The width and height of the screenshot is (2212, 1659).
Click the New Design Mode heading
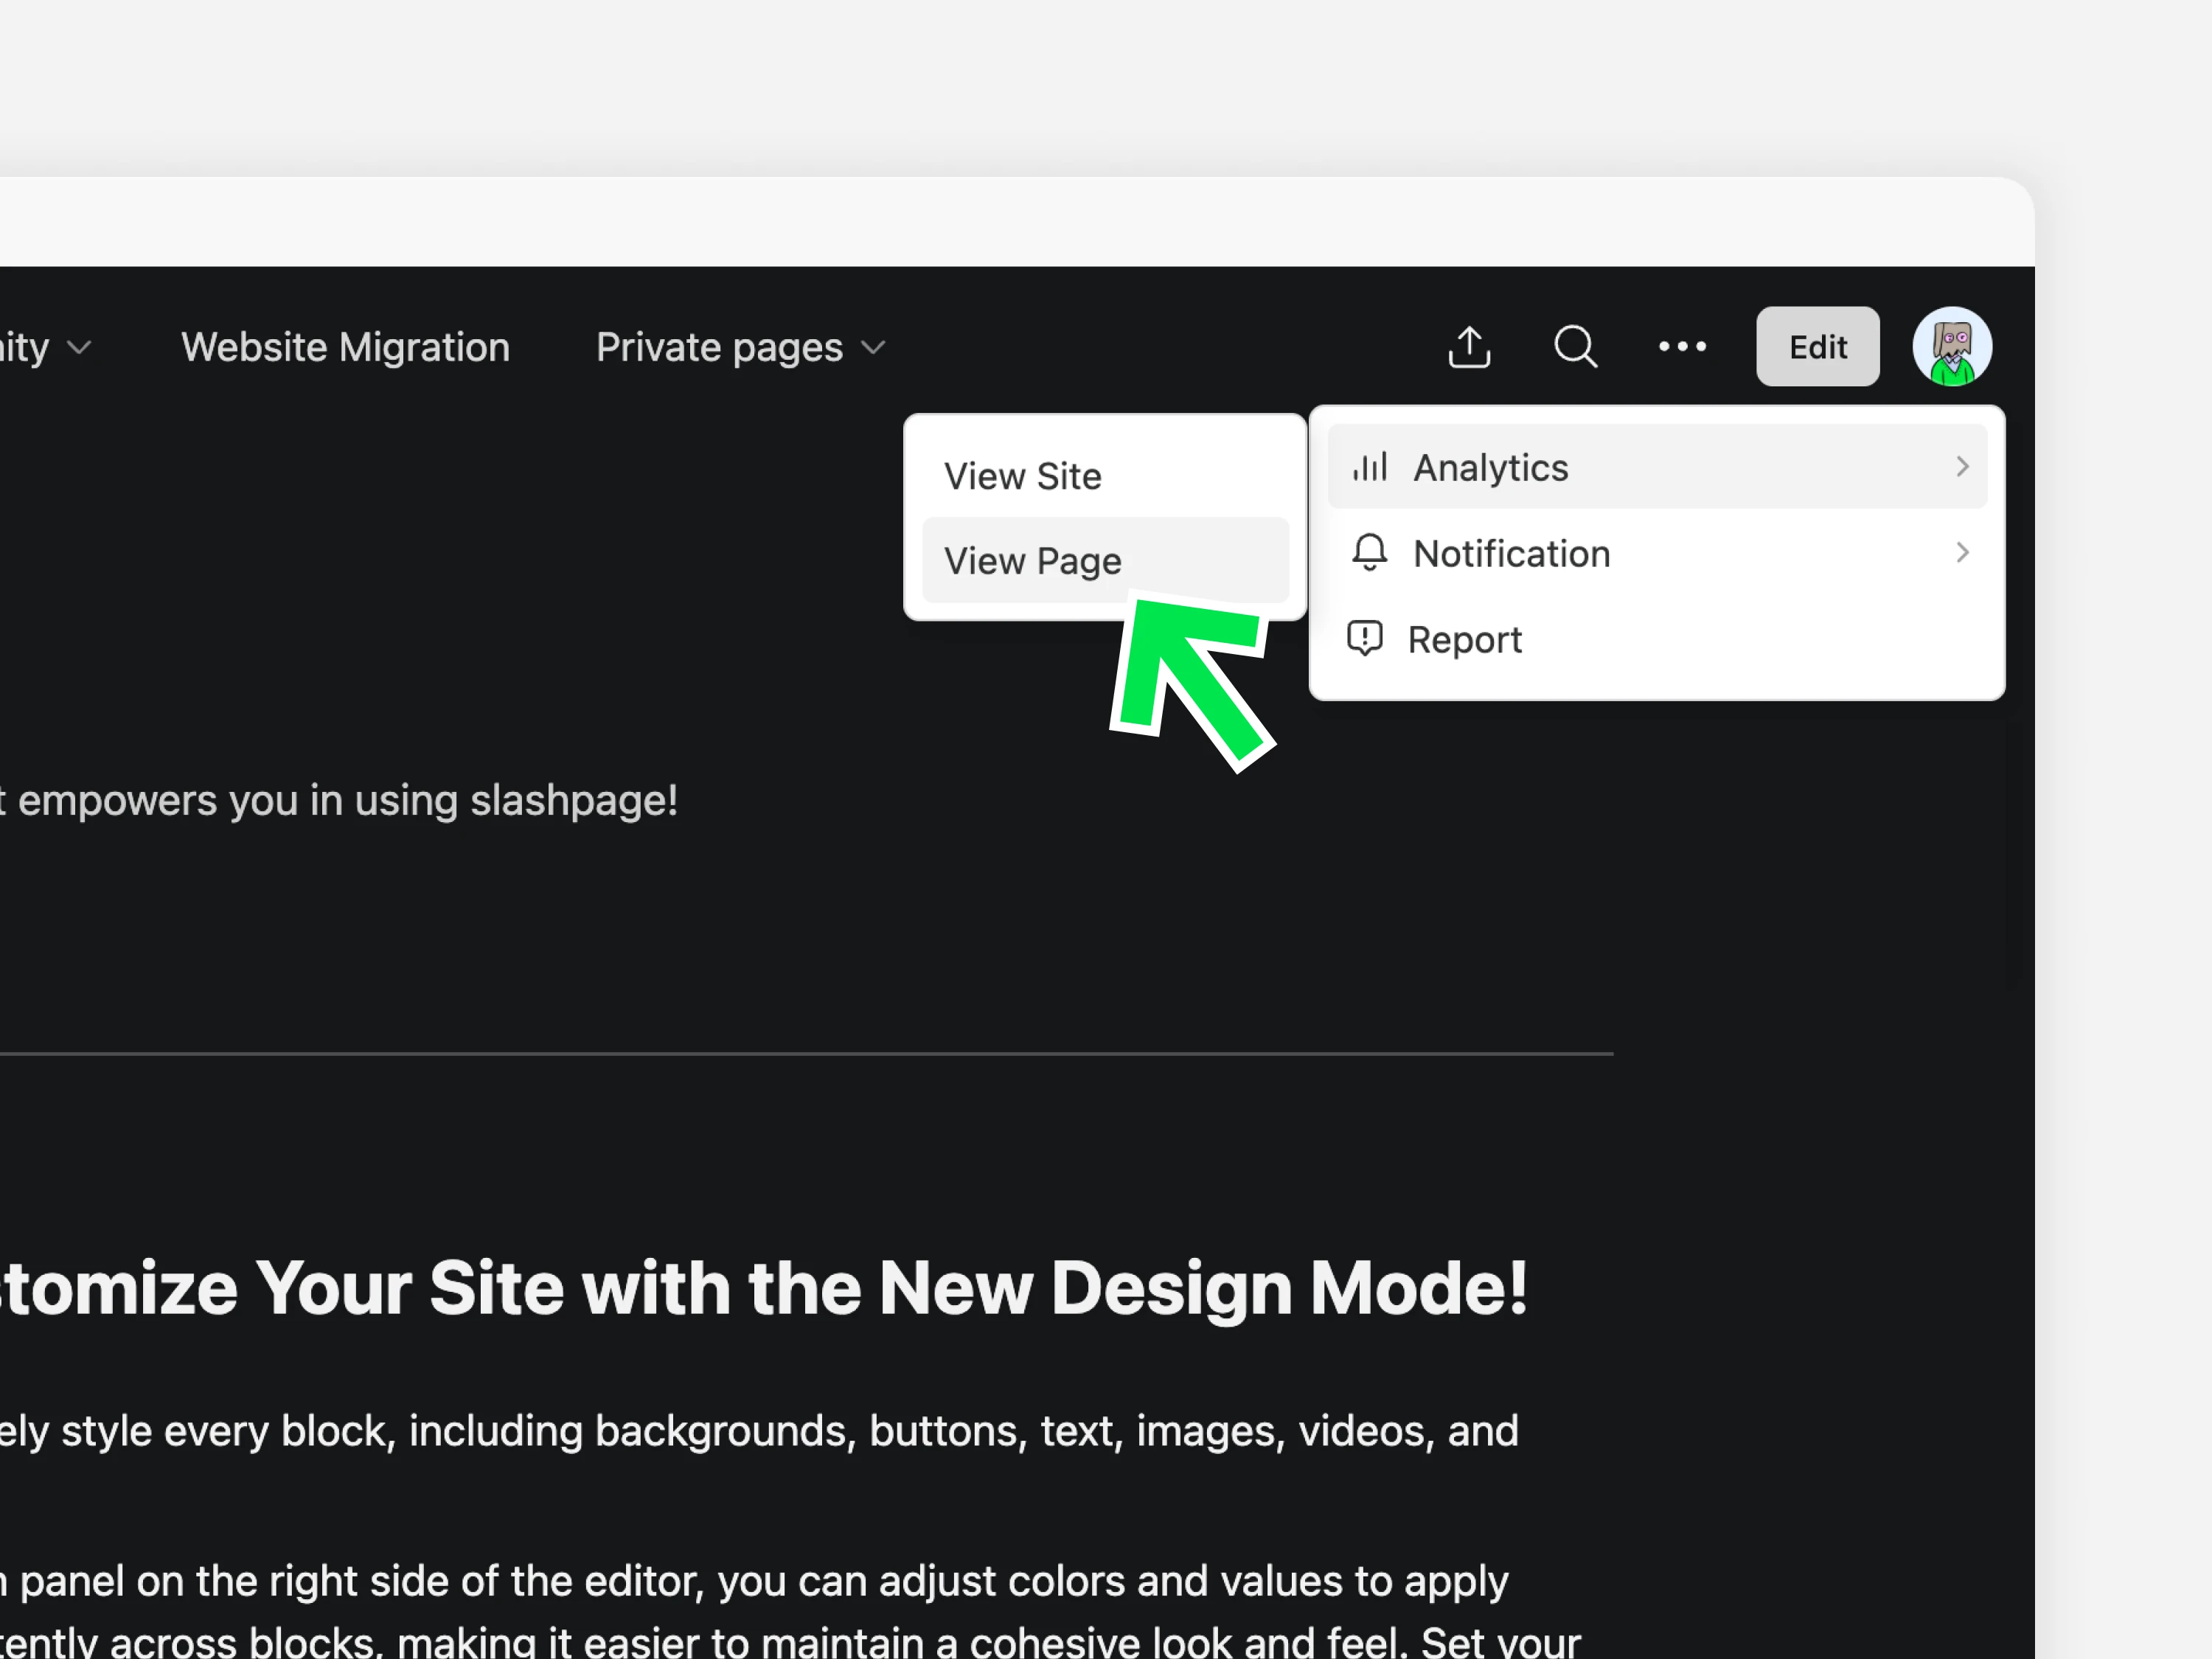764,1287
